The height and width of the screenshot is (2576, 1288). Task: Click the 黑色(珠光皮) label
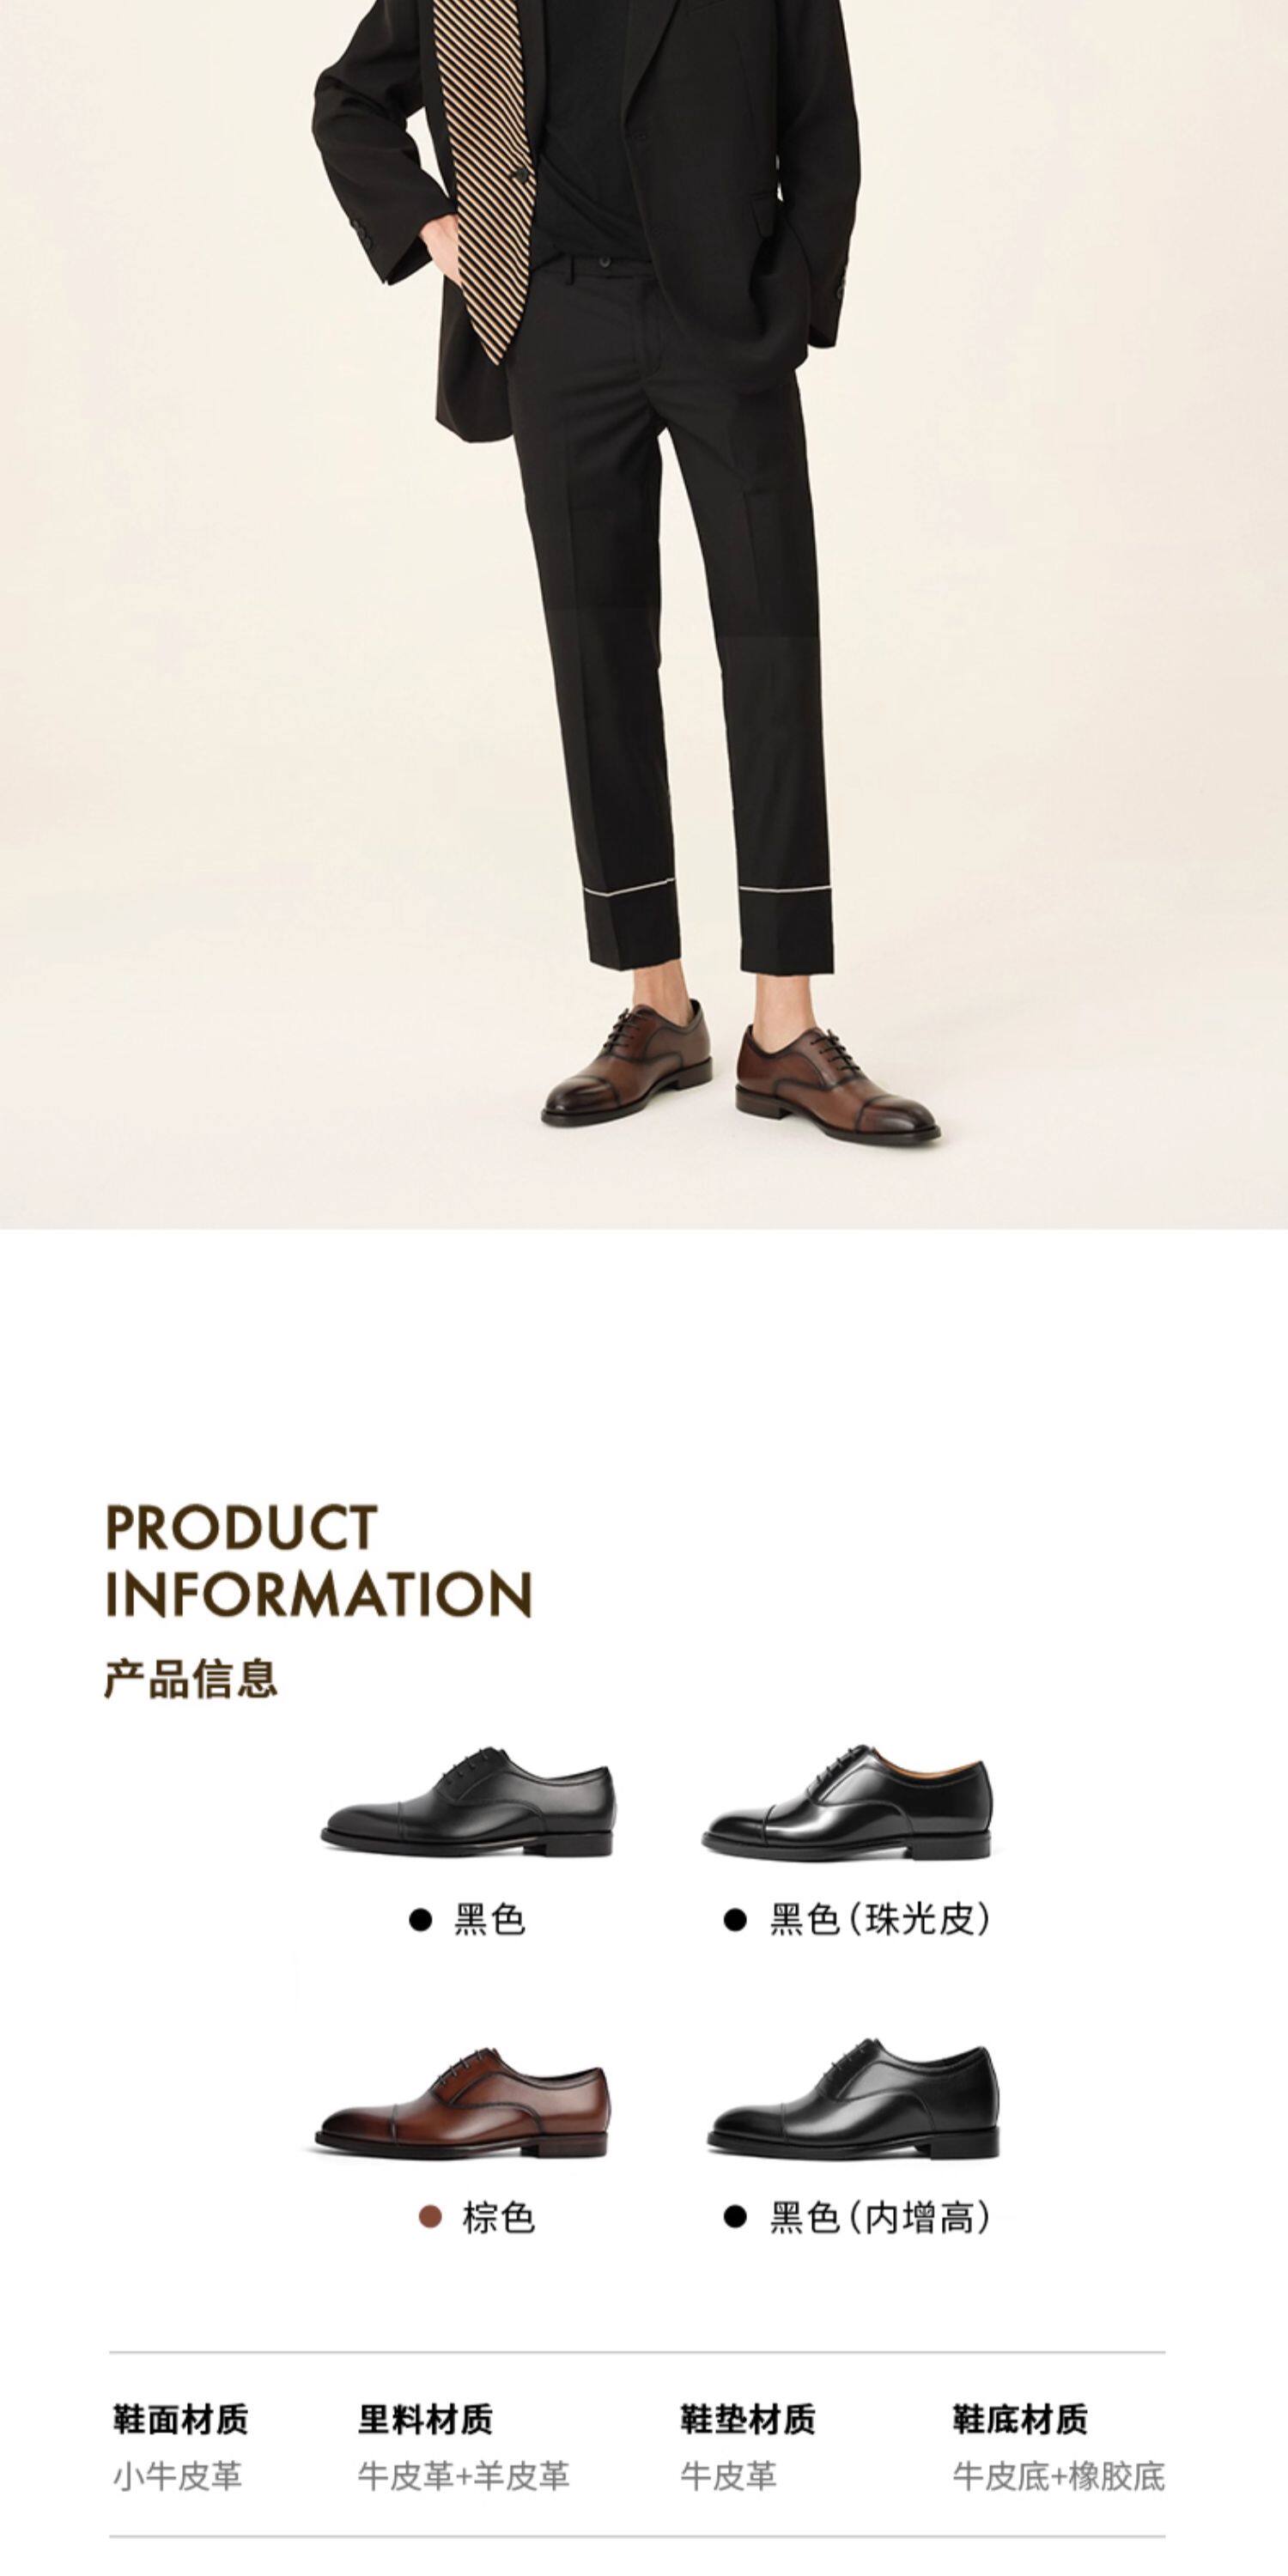881,1919
